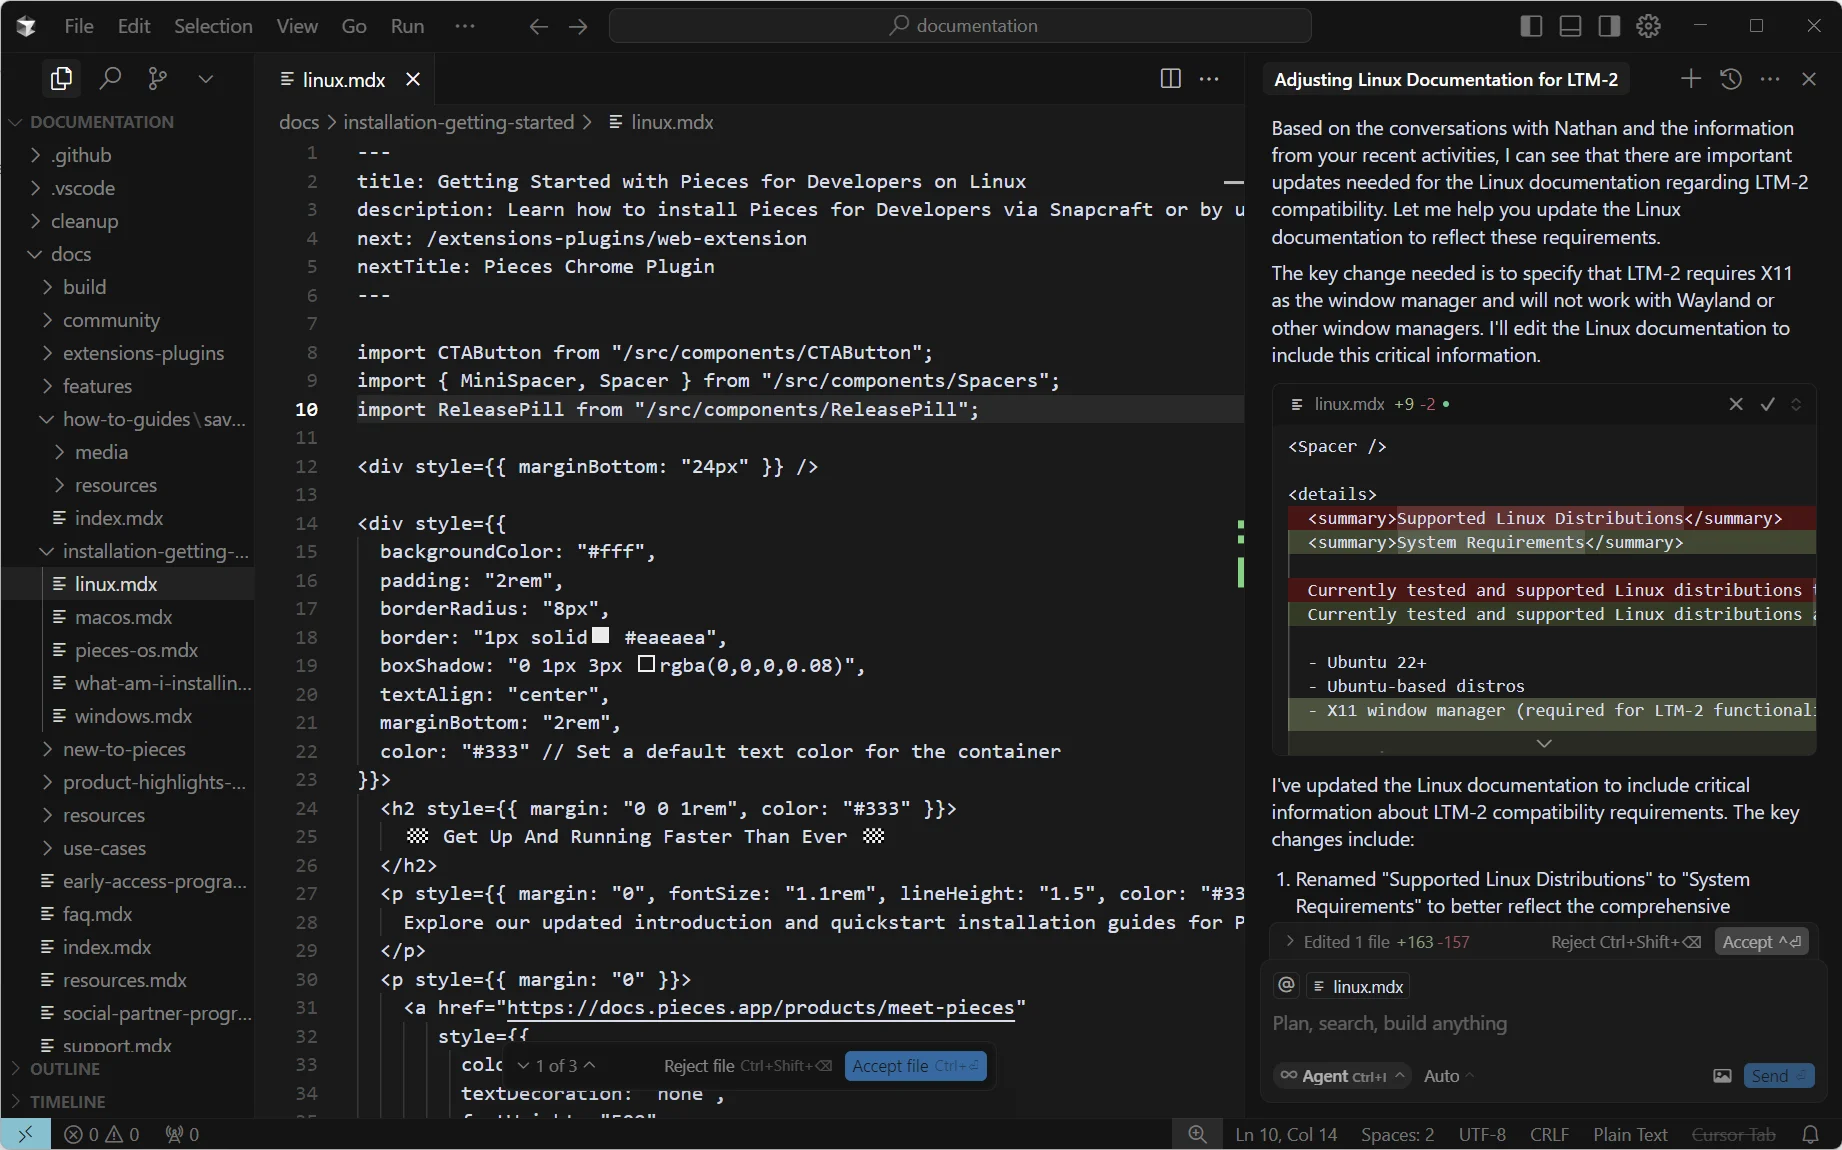Toggle the primary side bar layout
This screenshot has width=1842, height=1150.
pyautogui.click(x=1531, y=26)
